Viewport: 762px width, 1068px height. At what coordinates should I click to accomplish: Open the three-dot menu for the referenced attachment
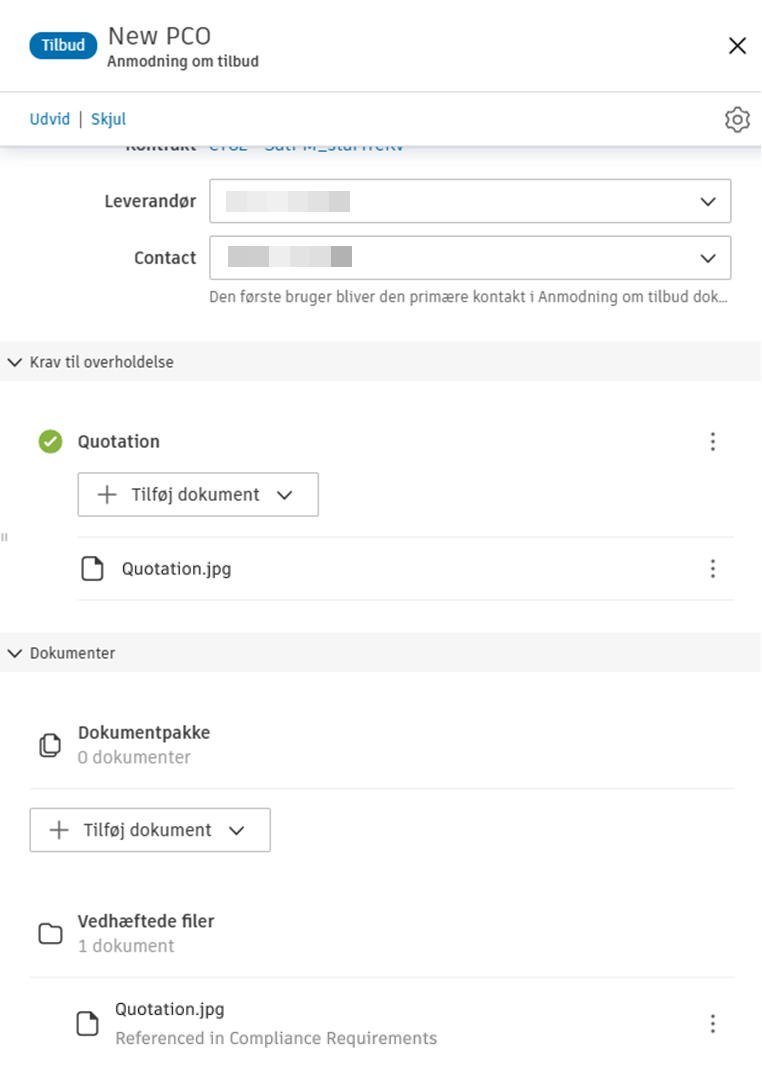point(713,1023)
